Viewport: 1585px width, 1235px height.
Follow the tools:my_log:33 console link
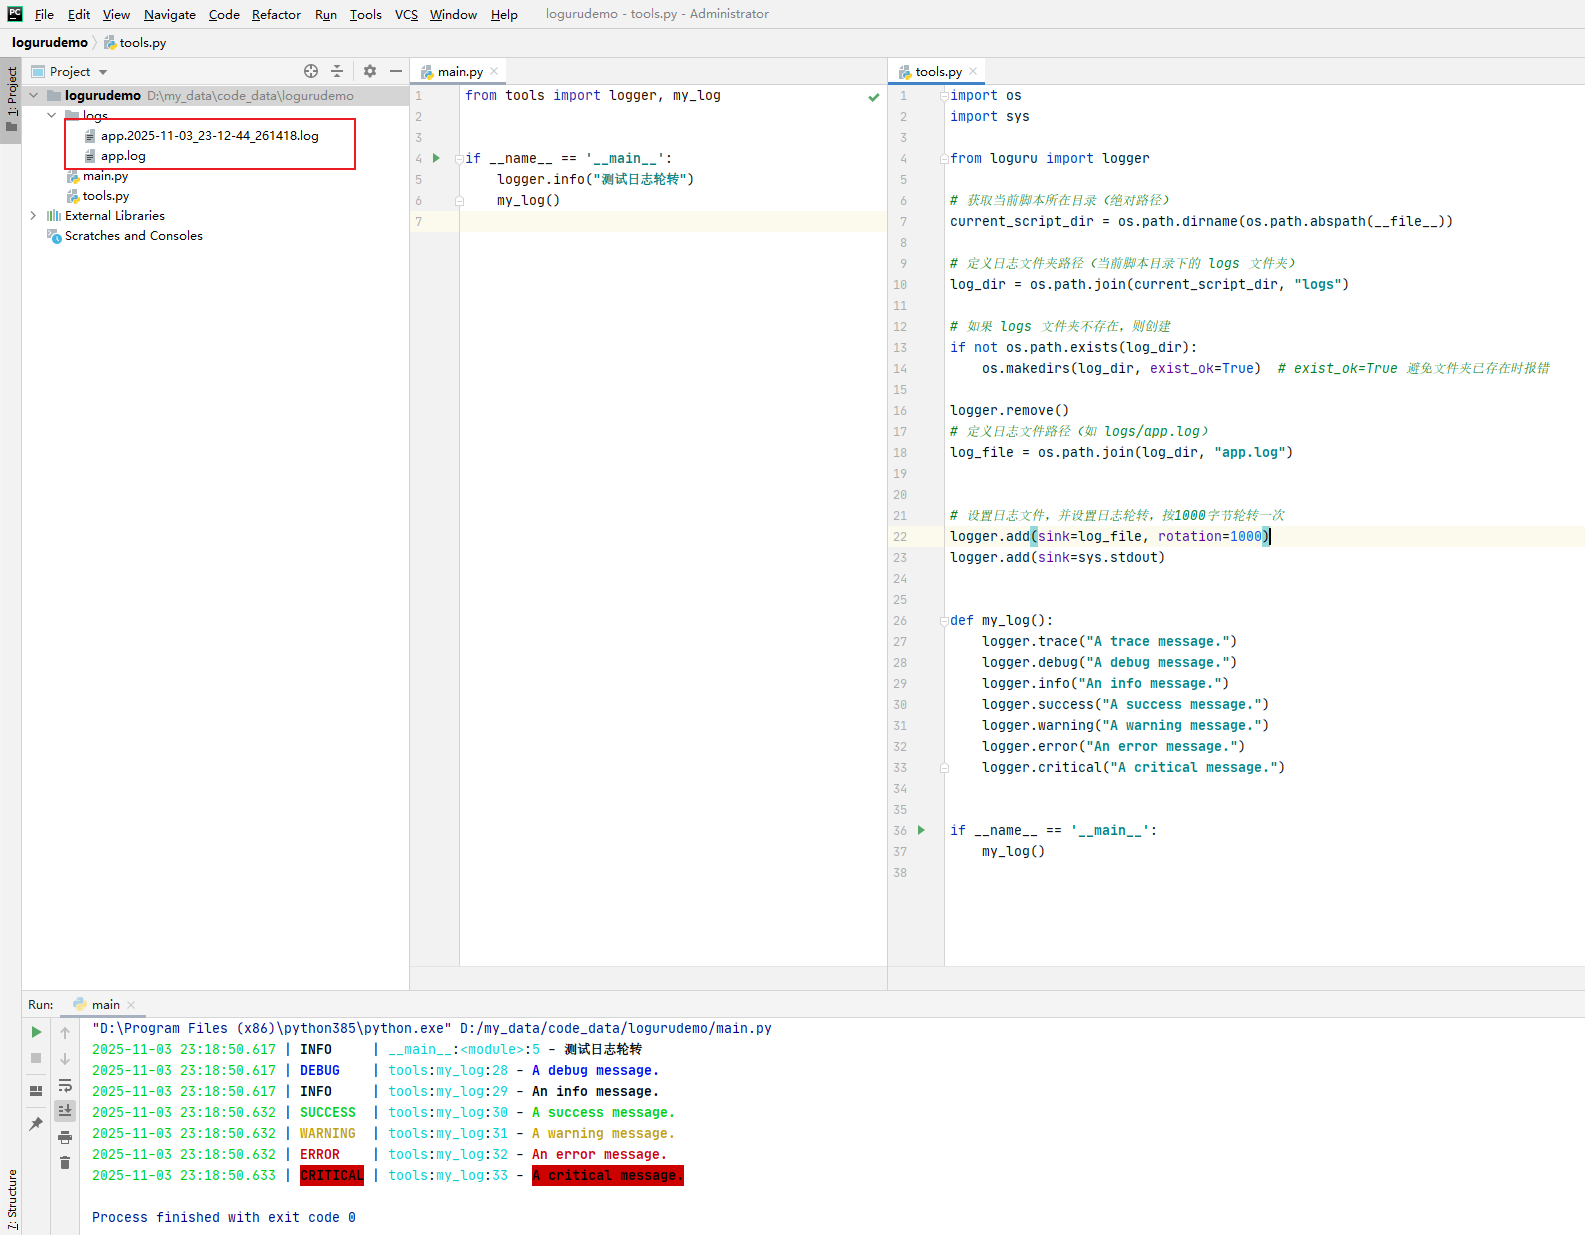click(448, 1175)
